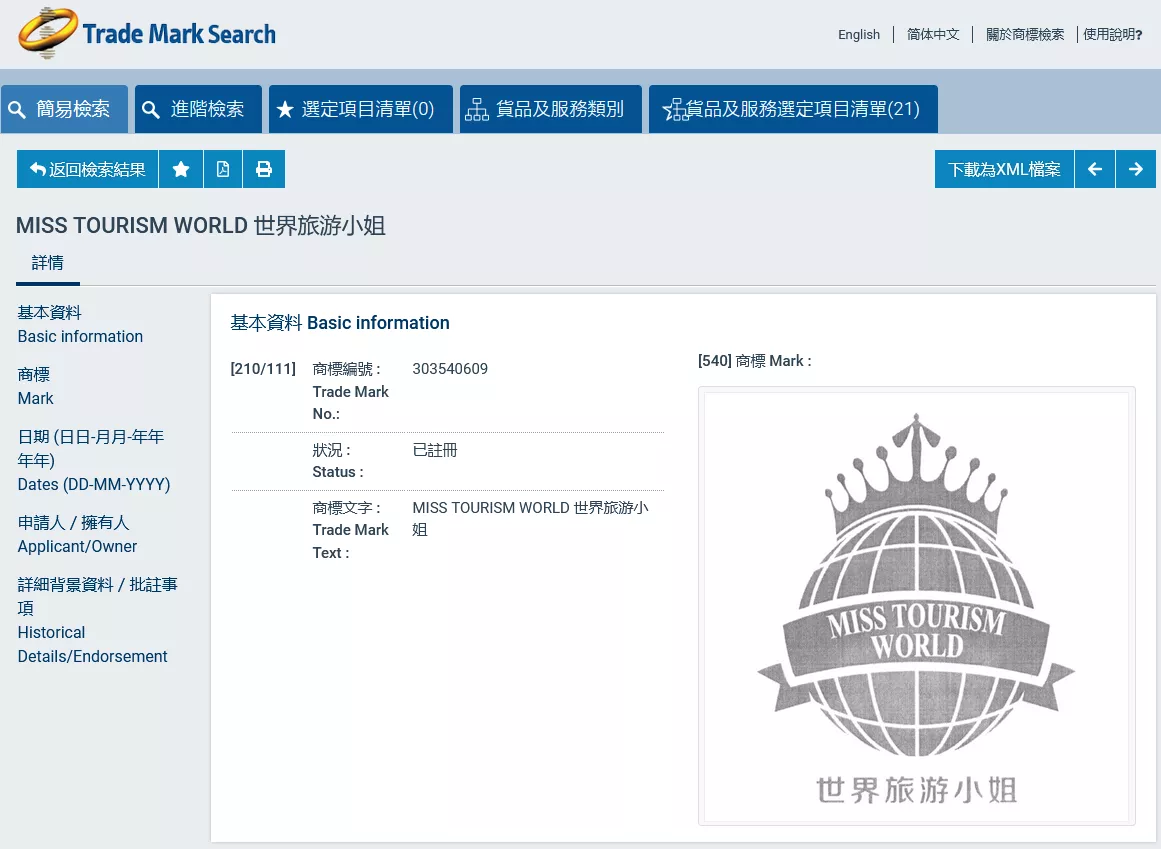Open 貨品及服務選定項目清單(21) tab
This screenshot has height=849, width=1161.
pyautogui.click(x=793, y=110)
